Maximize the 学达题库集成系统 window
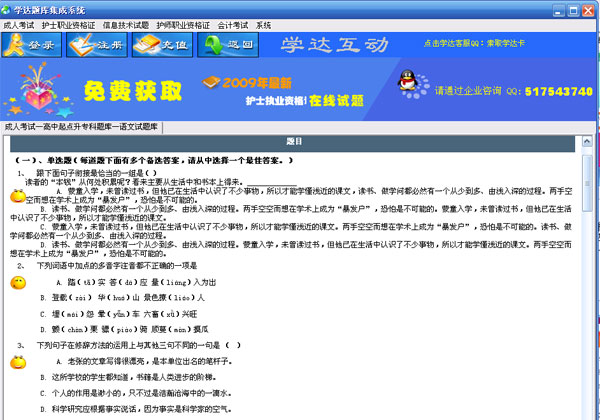The height and width of the screenshot is (420, 600). 574,11
